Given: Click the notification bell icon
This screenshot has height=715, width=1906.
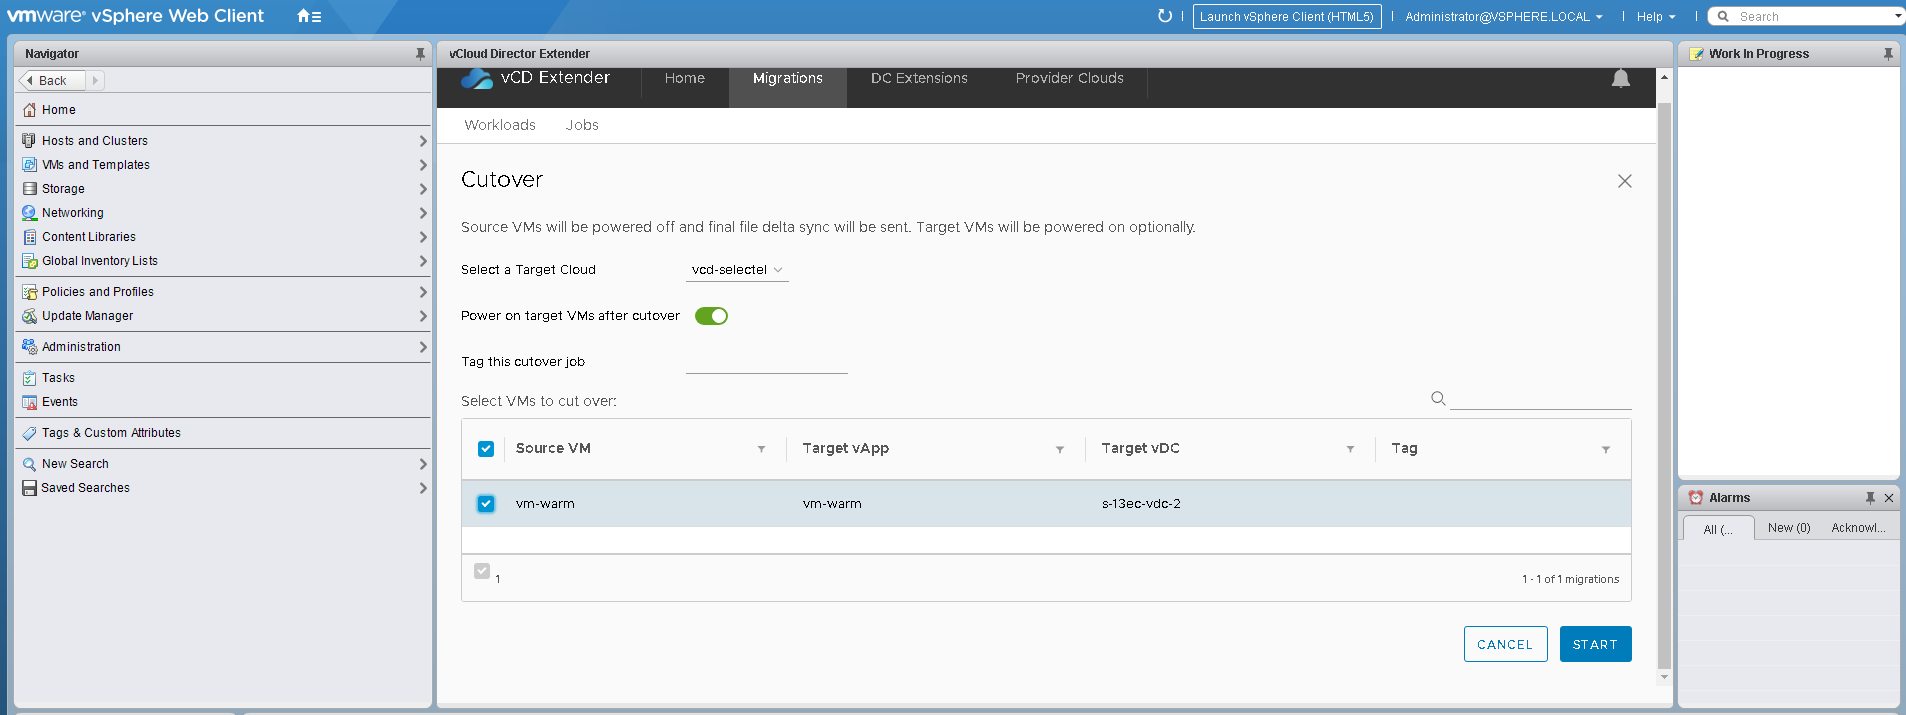Looking at the screenshot, I should [x=1621, y=79].
